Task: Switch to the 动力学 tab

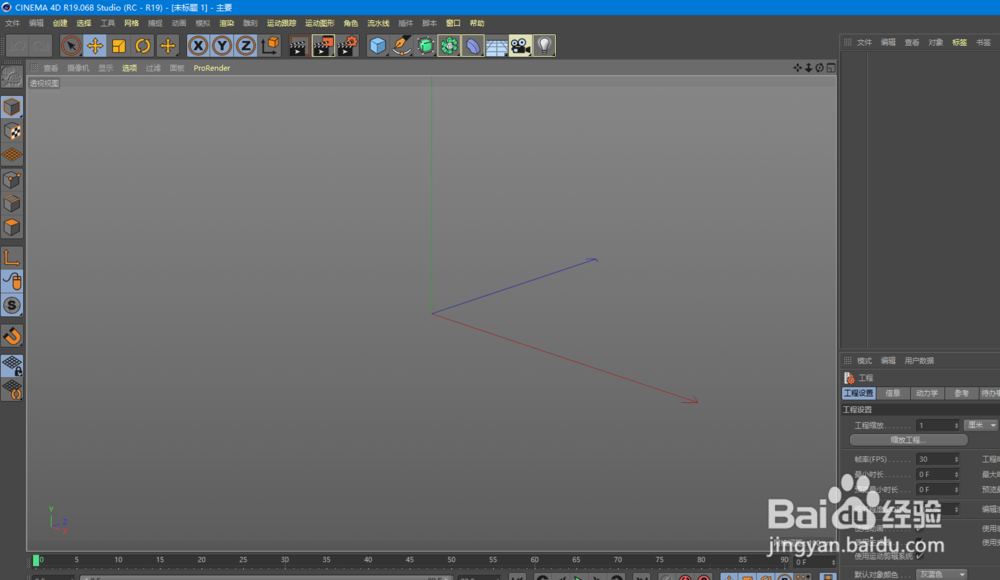Action: 928,393
